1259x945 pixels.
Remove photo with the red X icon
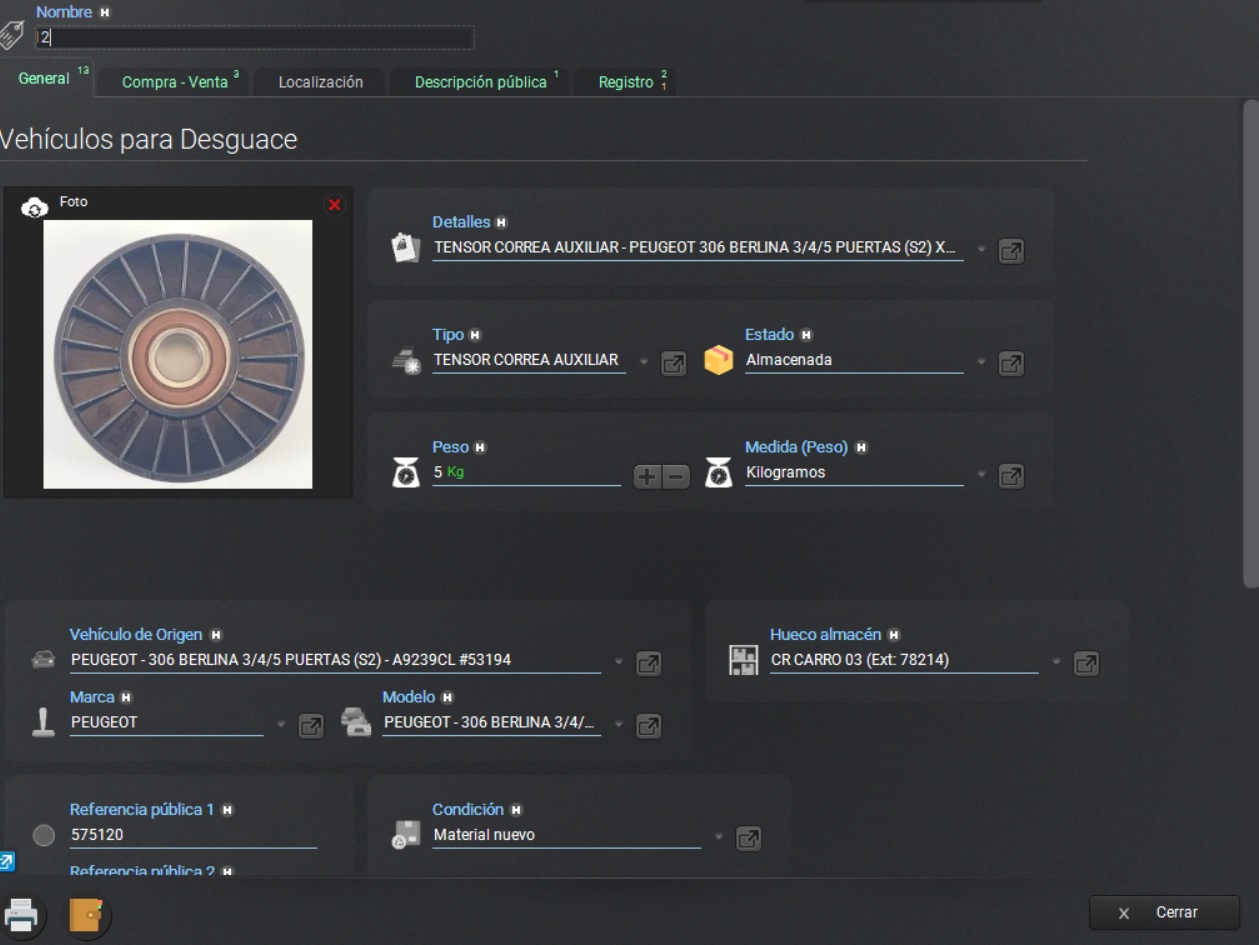pyautogui.click(x=334, y=205)
